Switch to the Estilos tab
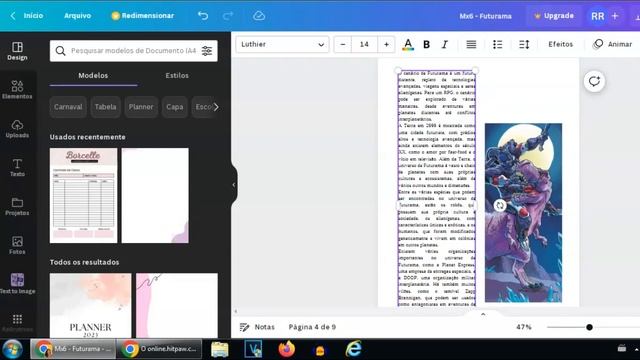 tap(177, 76)
